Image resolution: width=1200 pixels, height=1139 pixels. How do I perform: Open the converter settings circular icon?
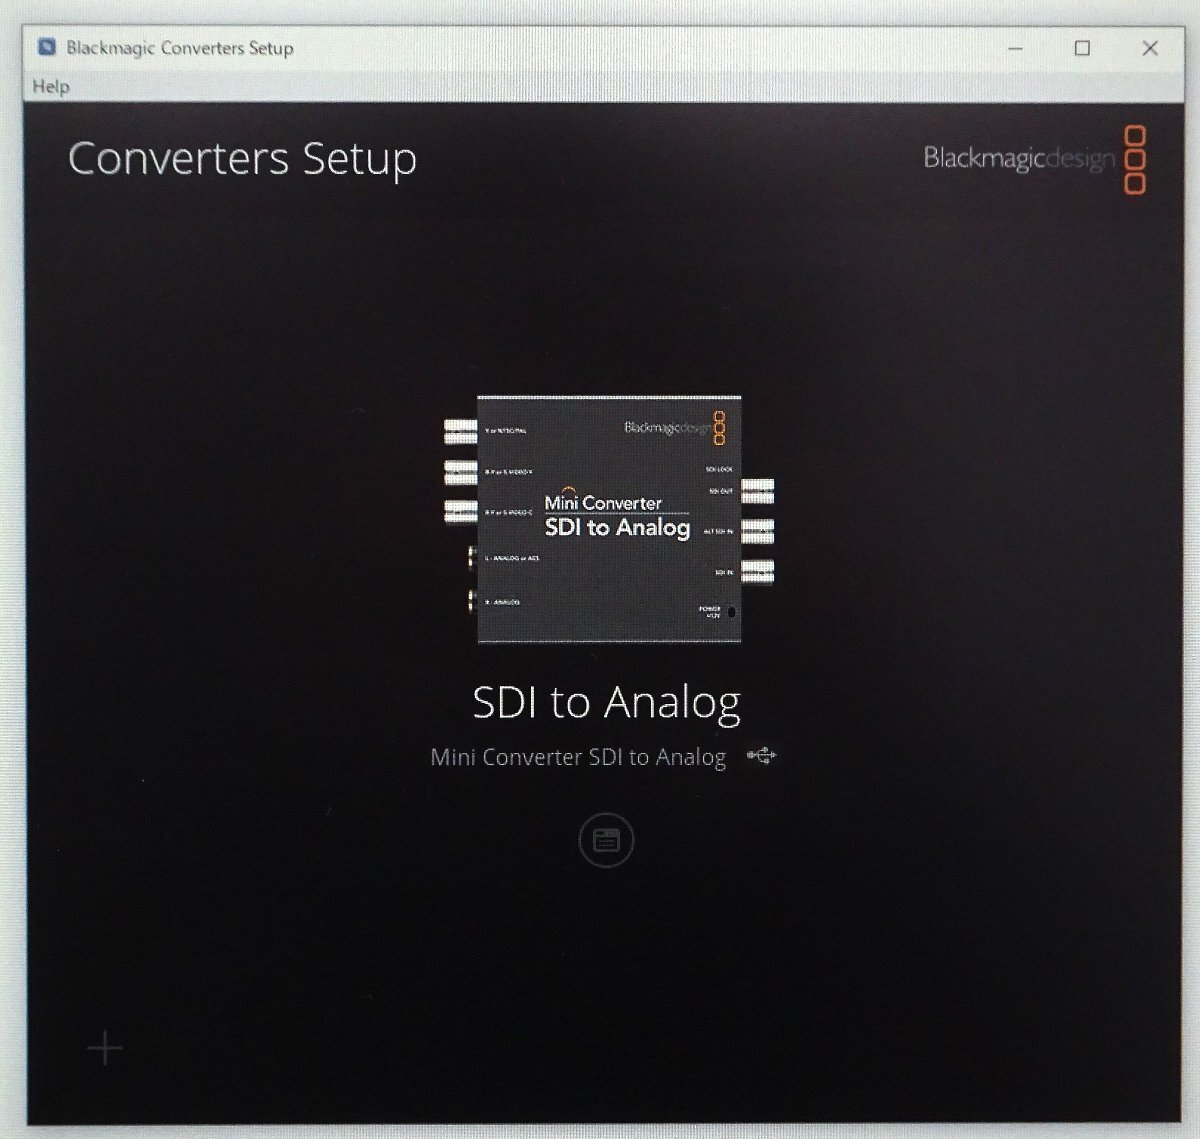tap(606, 840)
